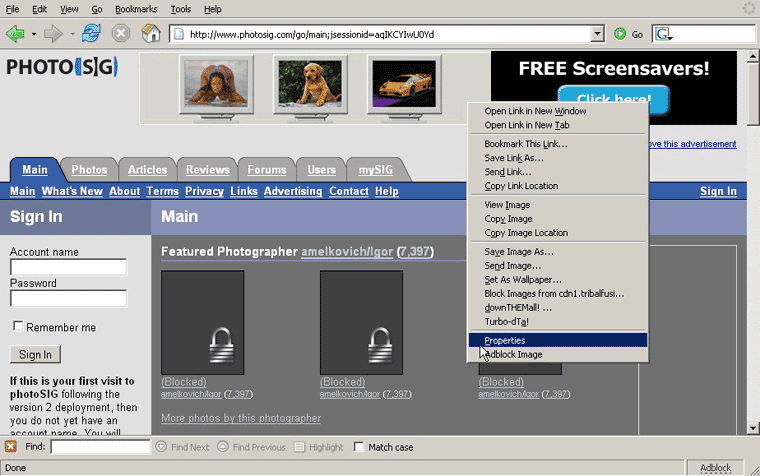Screen dimensions: 760x476
Task: Click the Stop loading icon
Action: click(121, 33)
